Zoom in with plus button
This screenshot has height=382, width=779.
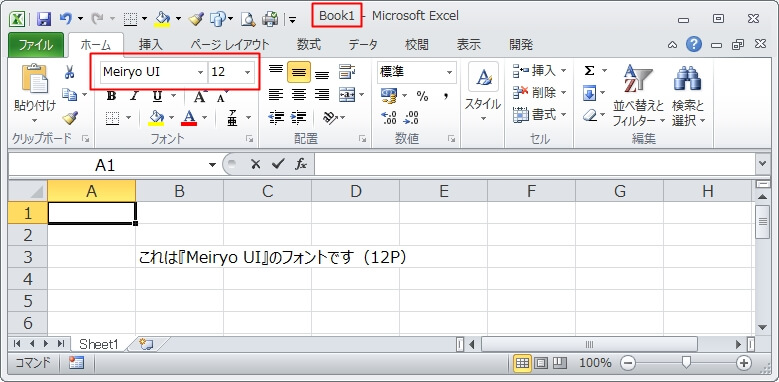(x=744, y=363)
